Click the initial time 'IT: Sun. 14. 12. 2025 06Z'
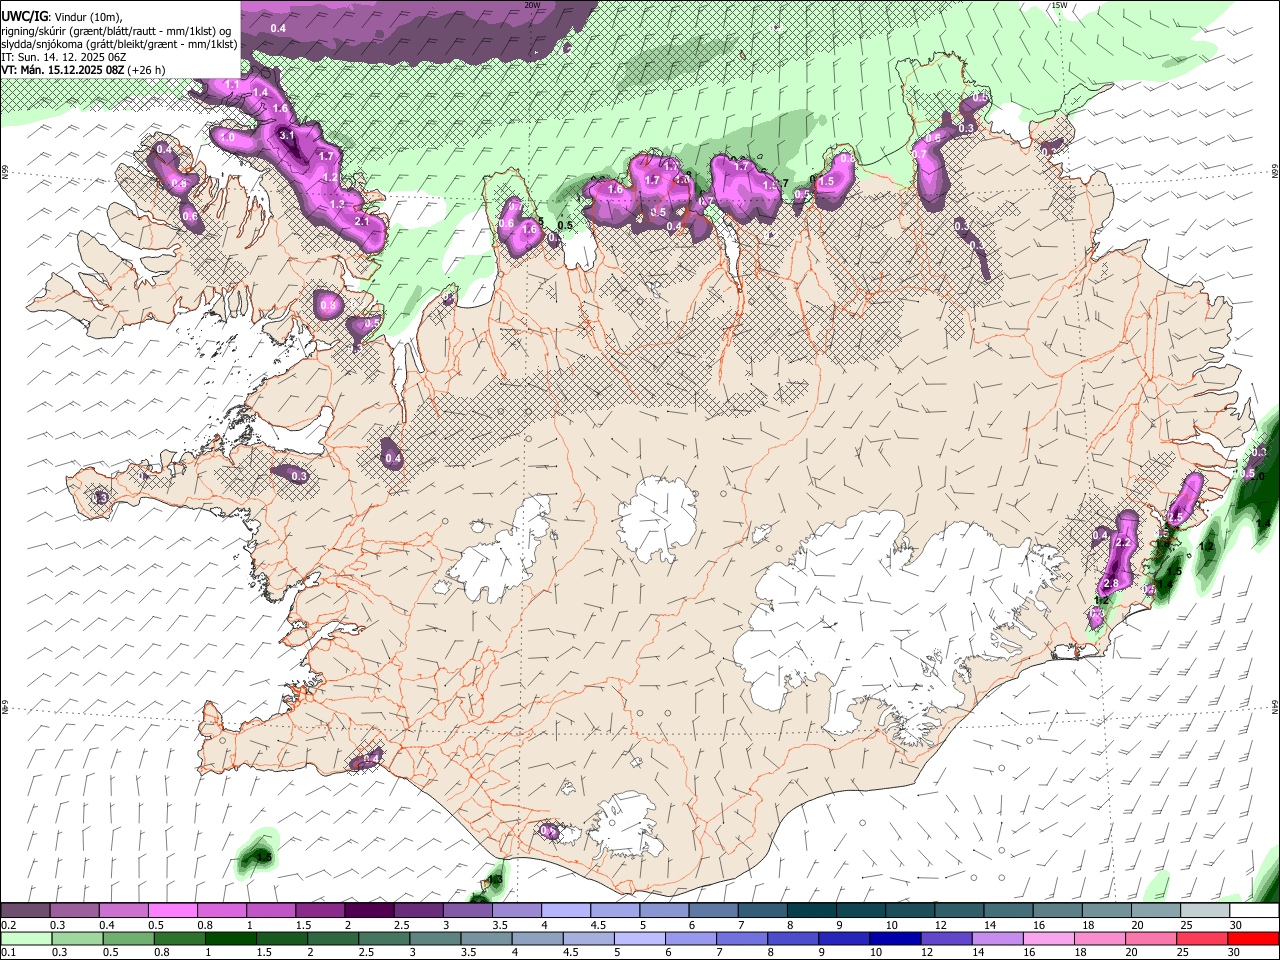Viewport: 1280px width, 960px height. [63, 57]
